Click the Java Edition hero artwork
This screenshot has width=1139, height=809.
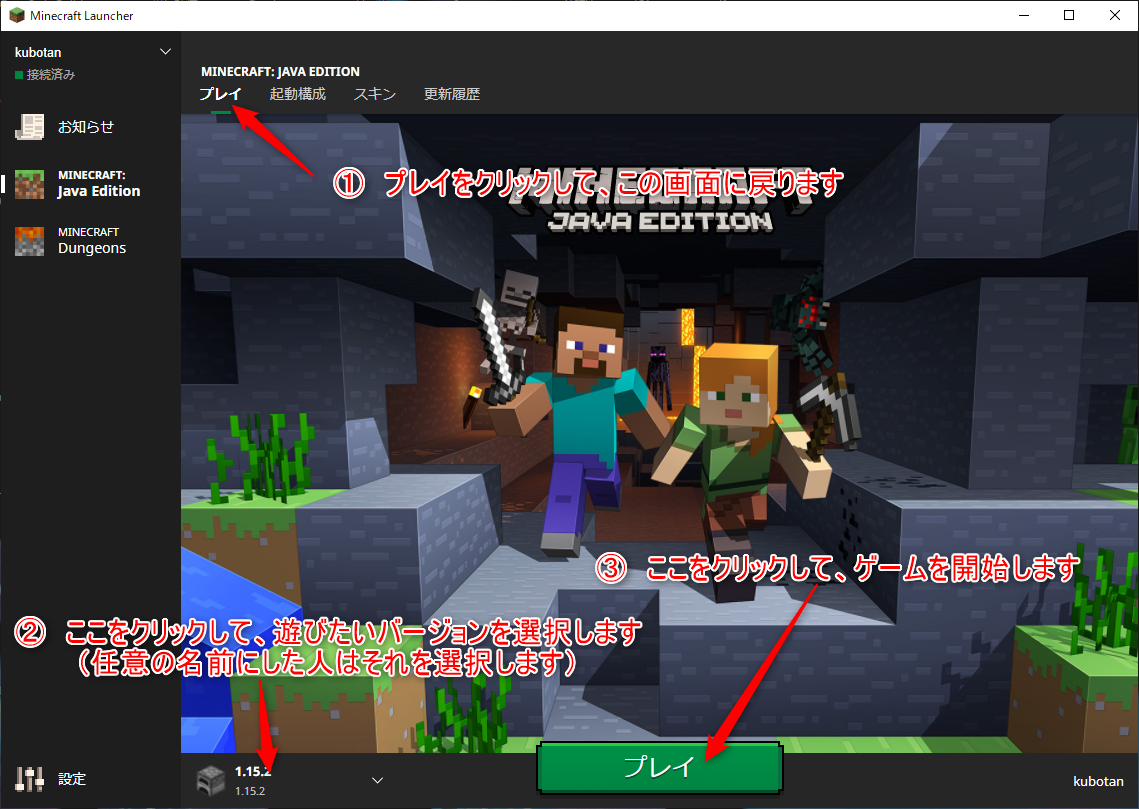pyautogui.click(x=660, y=400)
